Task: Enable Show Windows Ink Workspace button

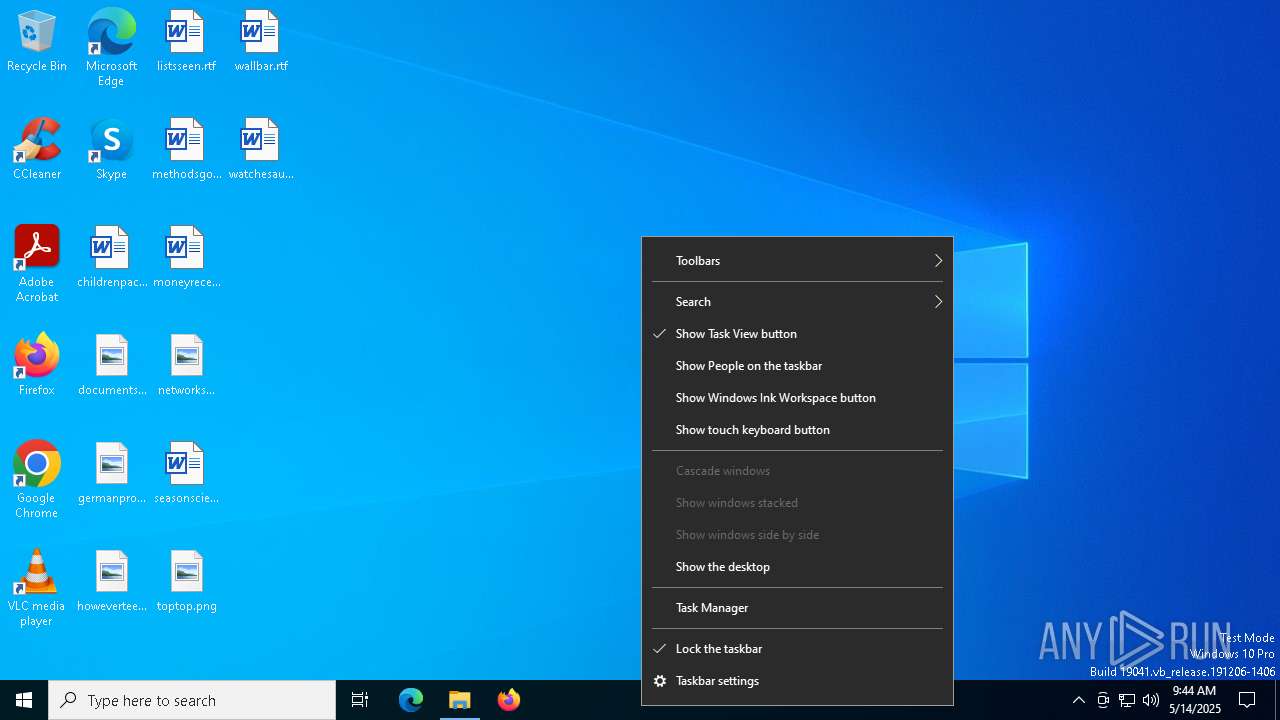Action: [797, 398]
